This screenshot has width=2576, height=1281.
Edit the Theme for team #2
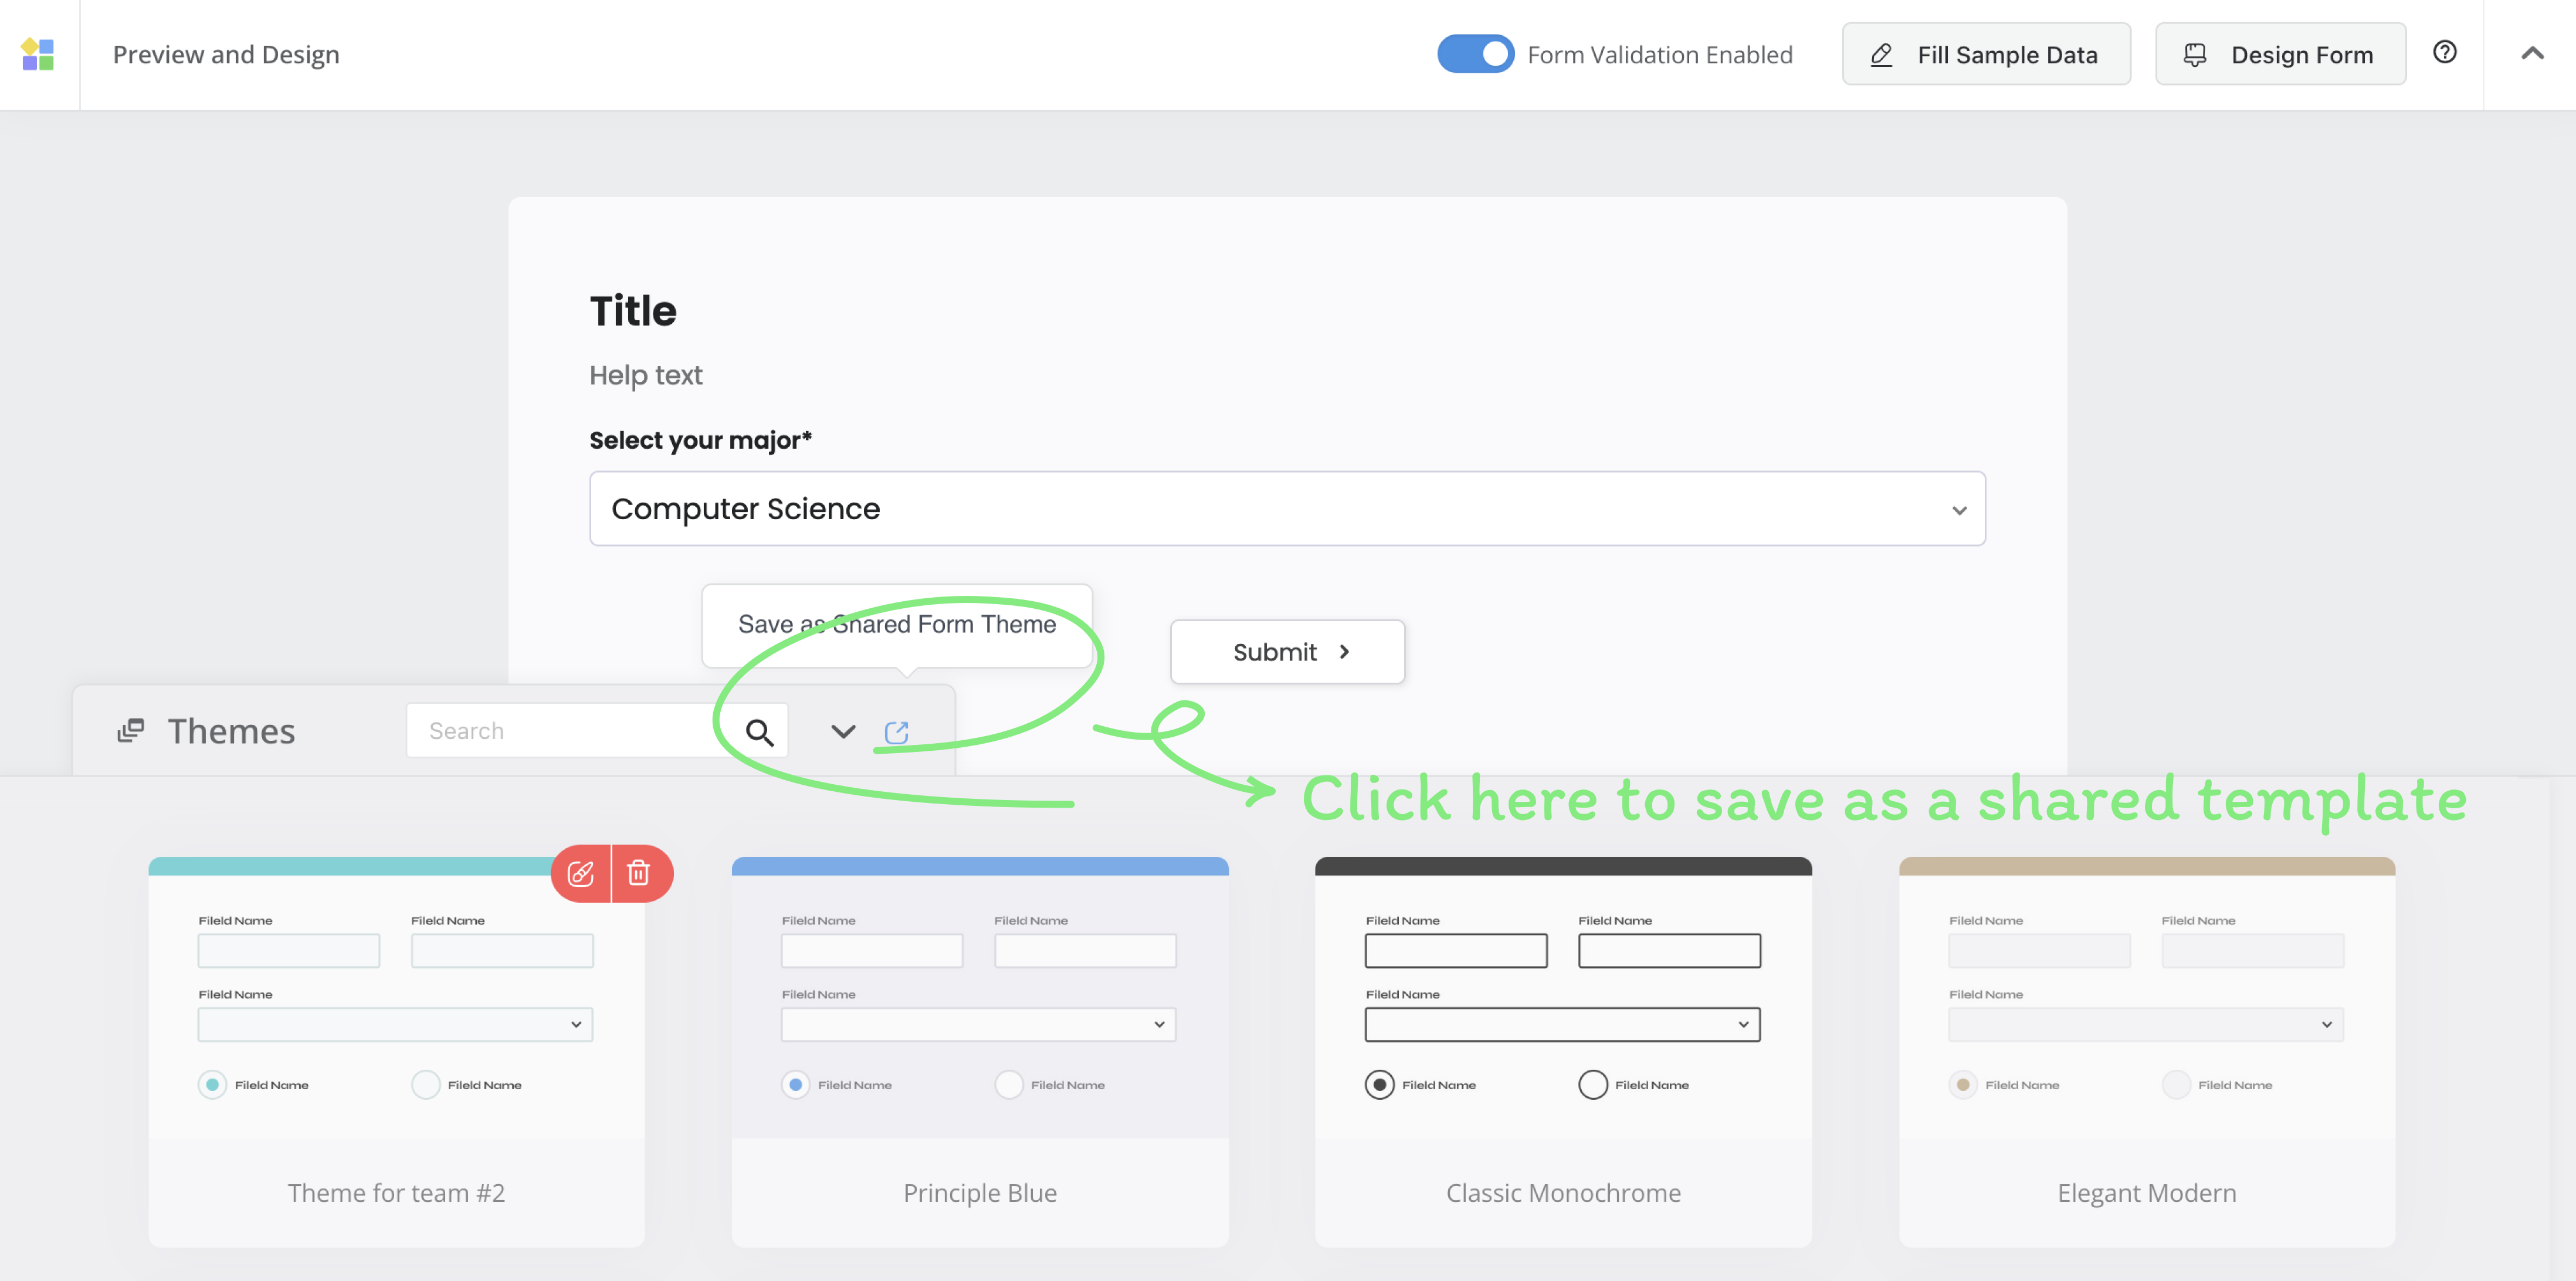581,873
